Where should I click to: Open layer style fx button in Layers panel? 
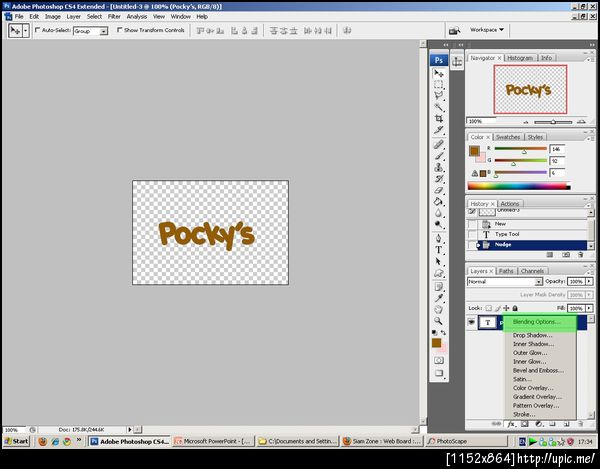(511, 424)
